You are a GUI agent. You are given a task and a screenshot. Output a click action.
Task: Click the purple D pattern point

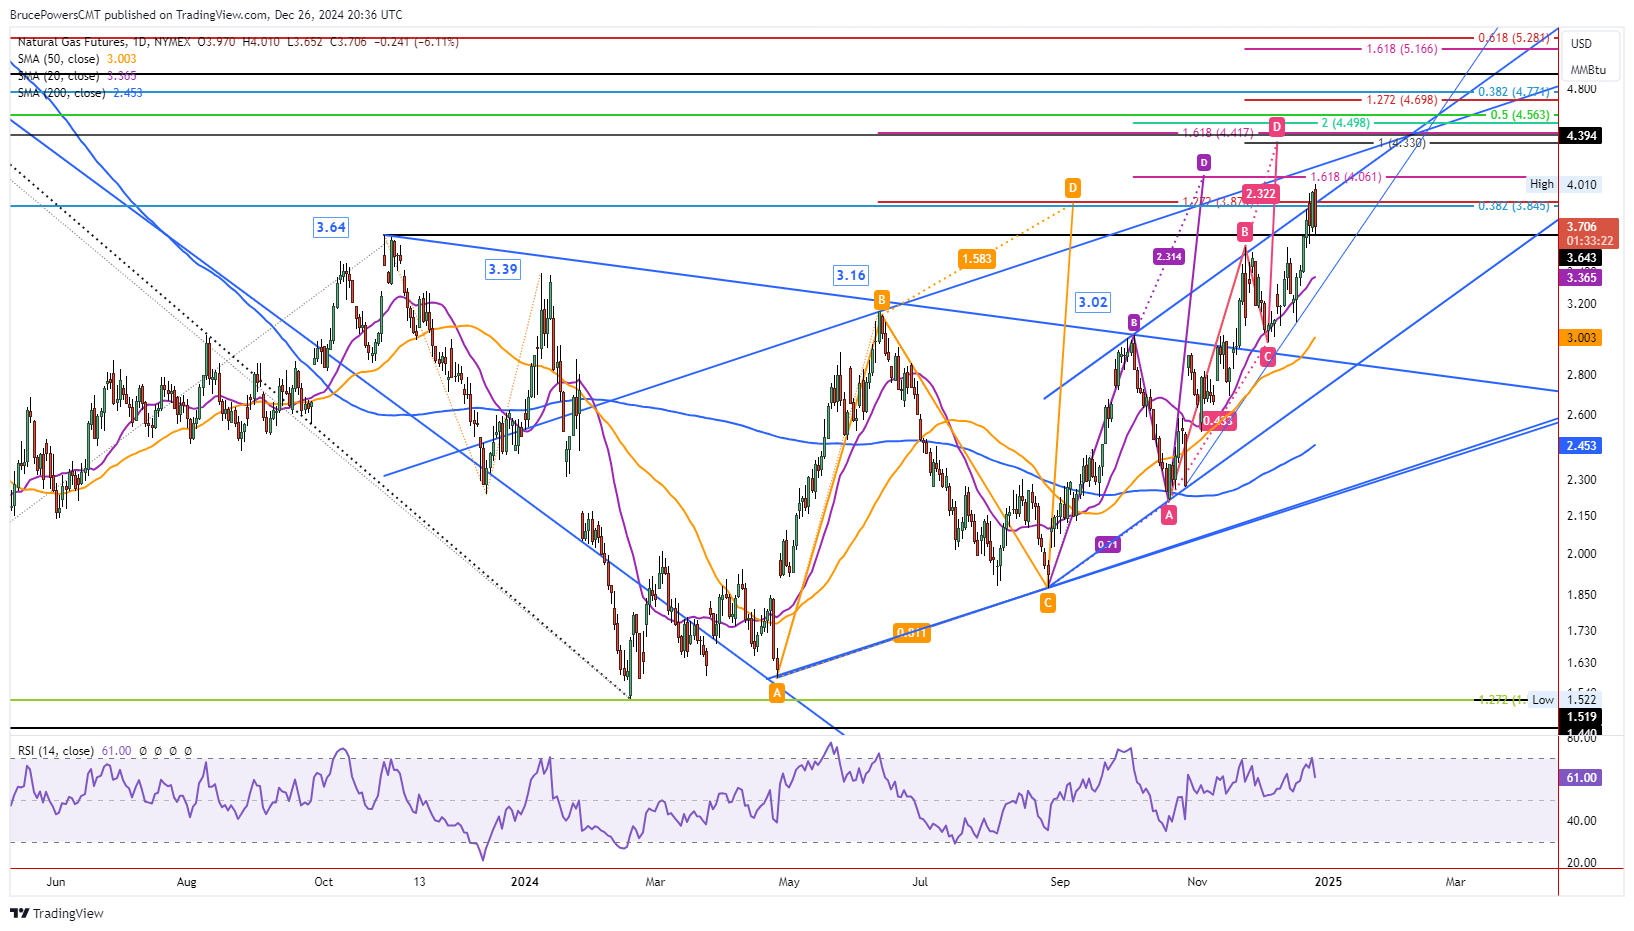click(x=1204, y=162)
